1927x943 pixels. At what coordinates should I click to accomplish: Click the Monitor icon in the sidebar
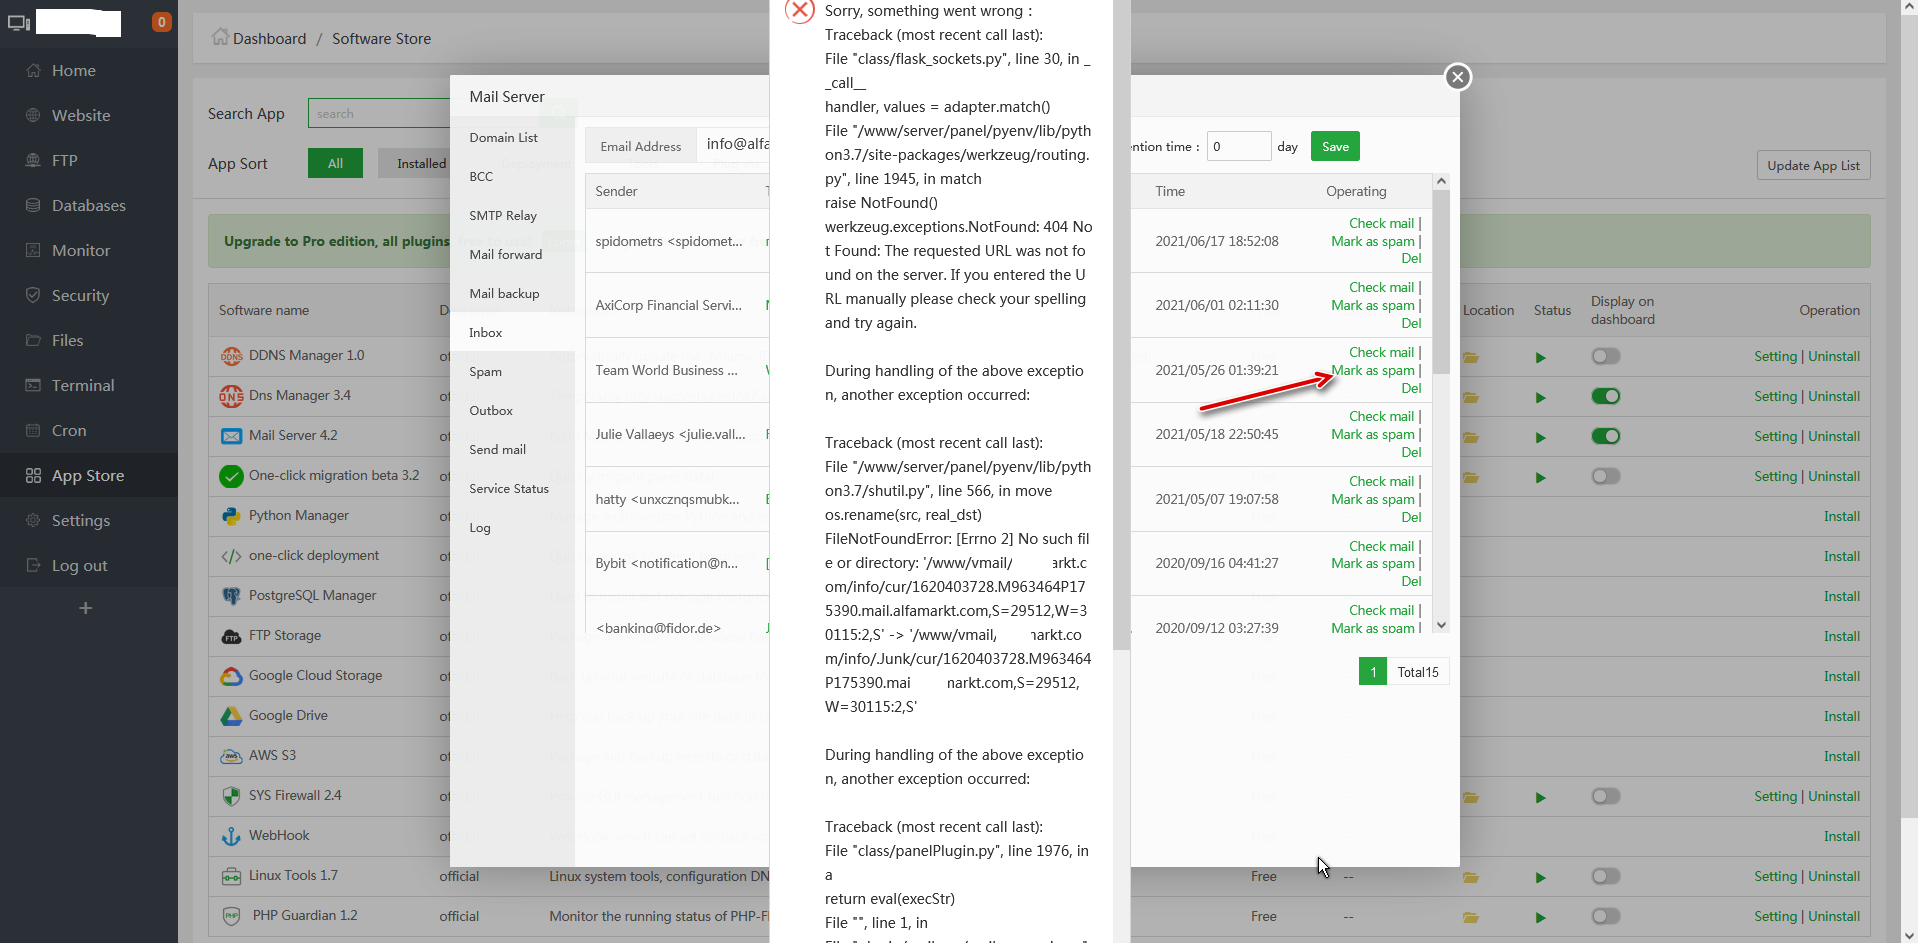click(x=33, y=251)
